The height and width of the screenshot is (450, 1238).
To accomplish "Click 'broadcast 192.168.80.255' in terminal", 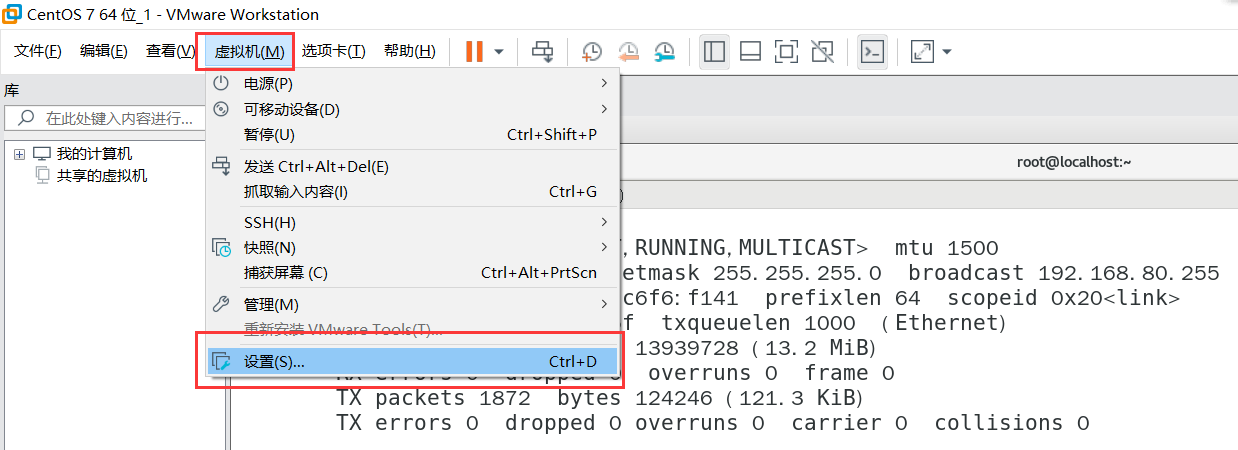I will click(x=1064, y=273).
